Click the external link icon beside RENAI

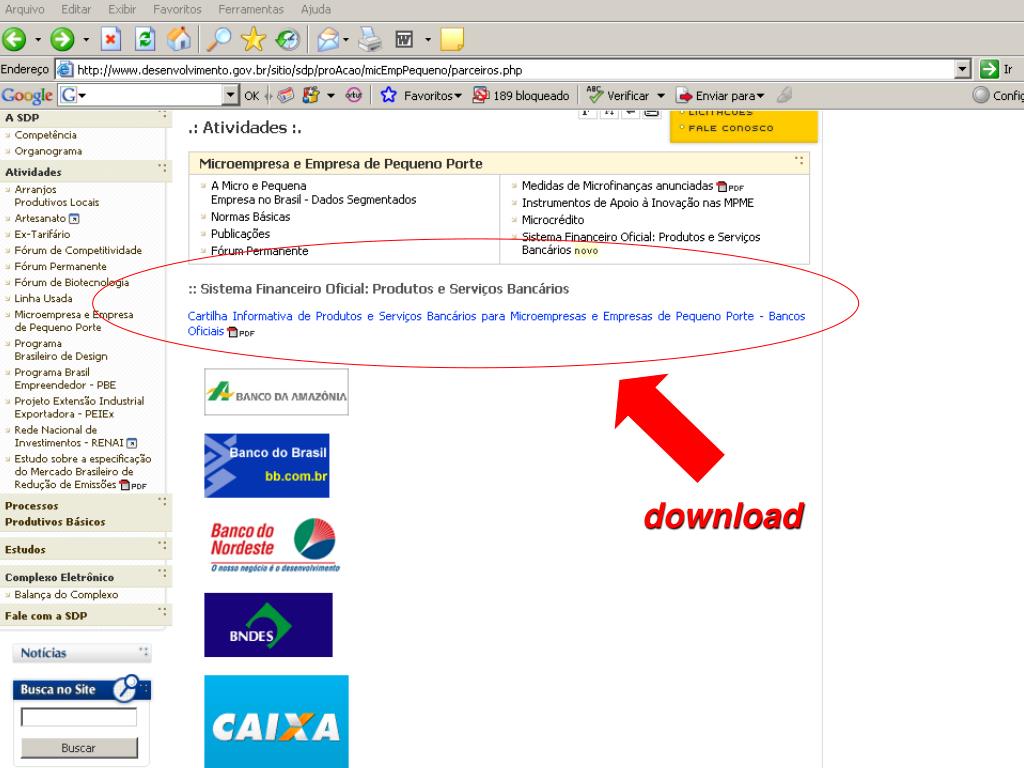click(x=132, y=443)
